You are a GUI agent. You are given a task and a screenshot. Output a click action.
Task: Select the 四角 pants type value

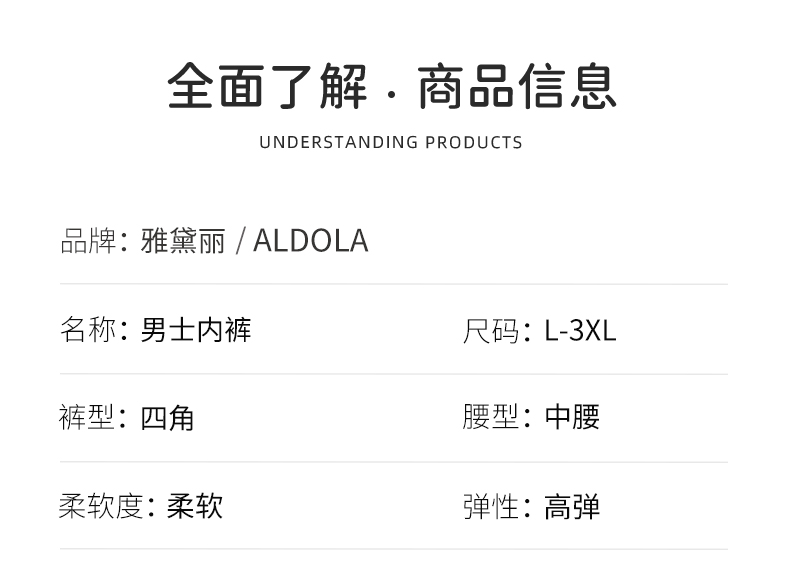(x=168, y=417)
